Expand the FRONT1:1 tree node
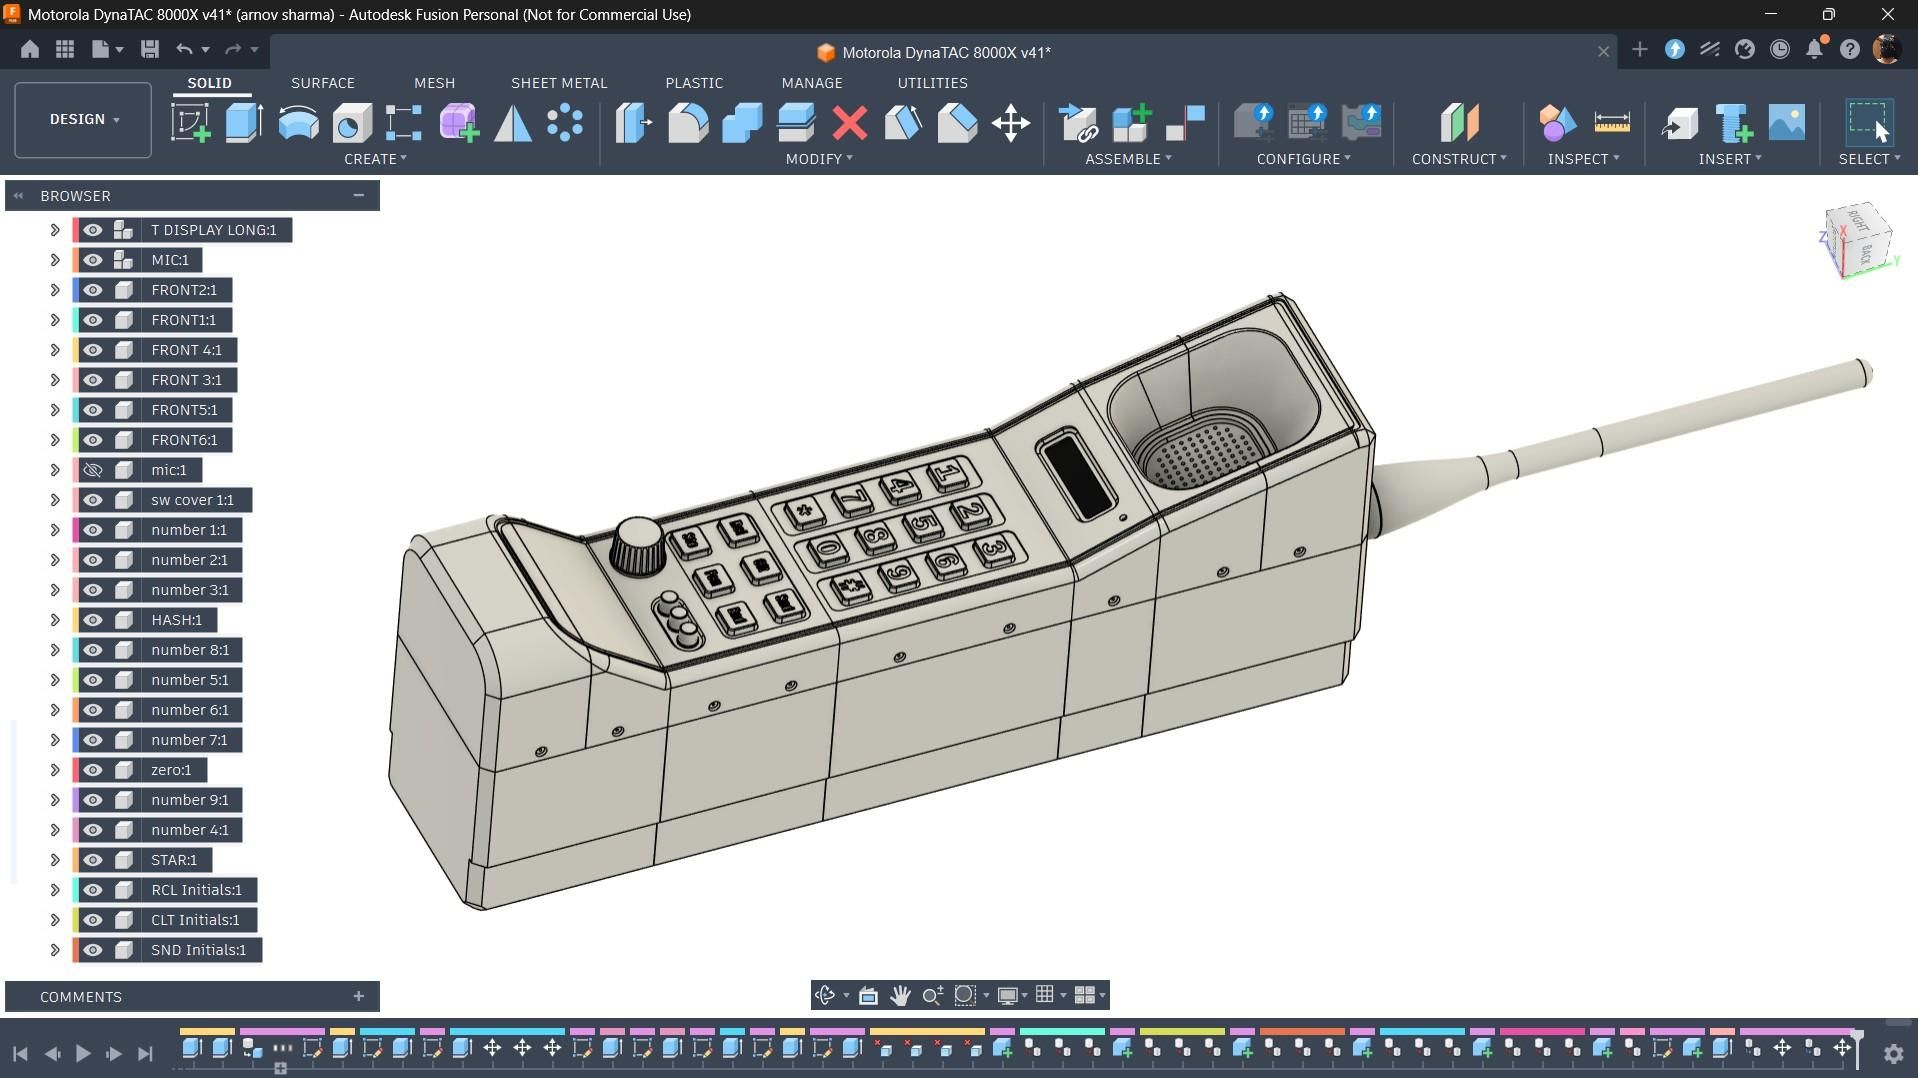Viewport: 1918px width, 1078px height. pos(55,320)
